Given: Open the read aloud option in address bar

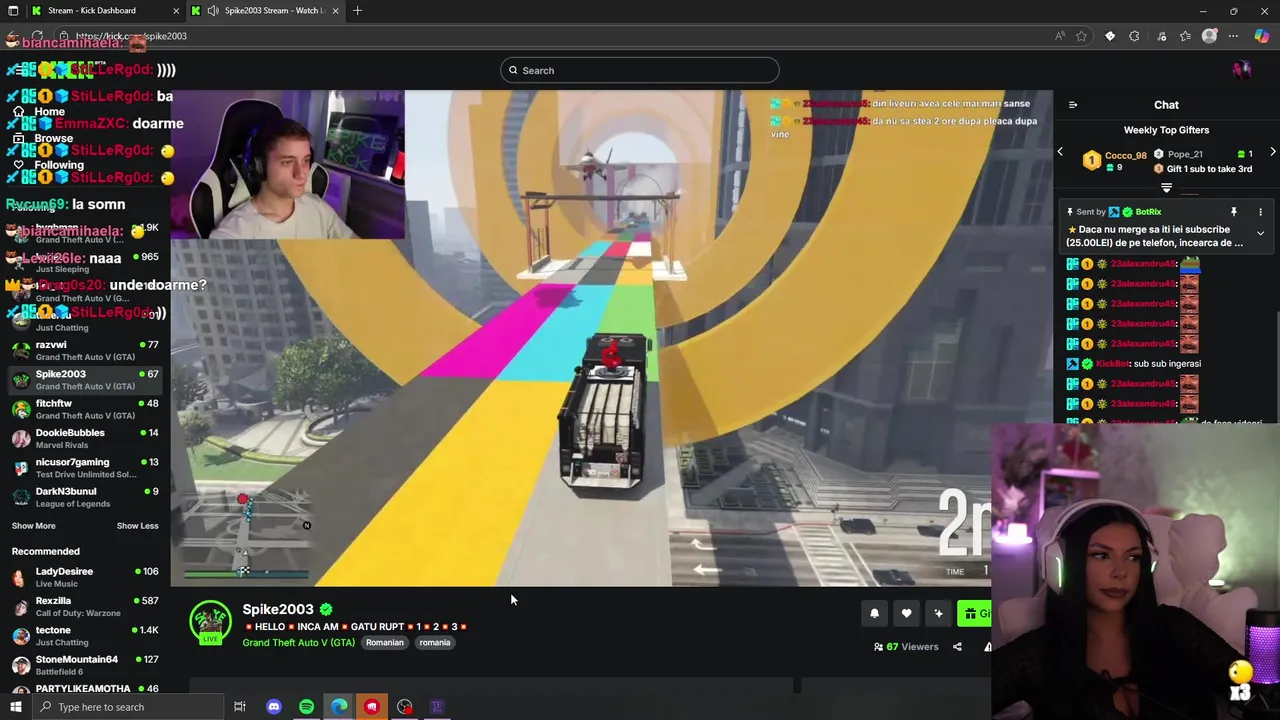Looking at the screenshot, I should pos(1059,37).
